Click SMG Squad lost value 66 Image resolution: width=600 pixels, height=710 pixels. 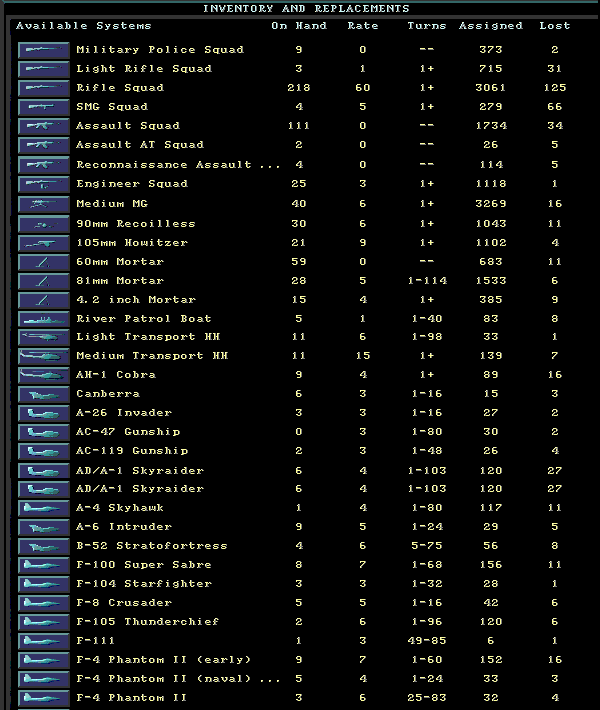pyautogui.click(x=555, y=107)
